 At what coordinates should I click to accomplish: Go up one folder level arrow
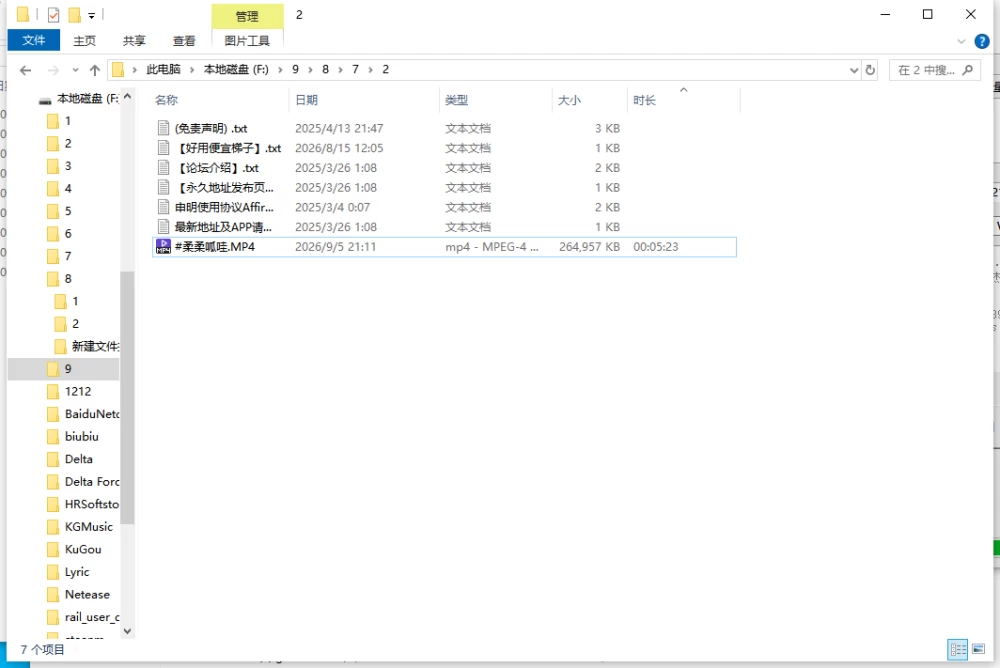coord(95,70)
